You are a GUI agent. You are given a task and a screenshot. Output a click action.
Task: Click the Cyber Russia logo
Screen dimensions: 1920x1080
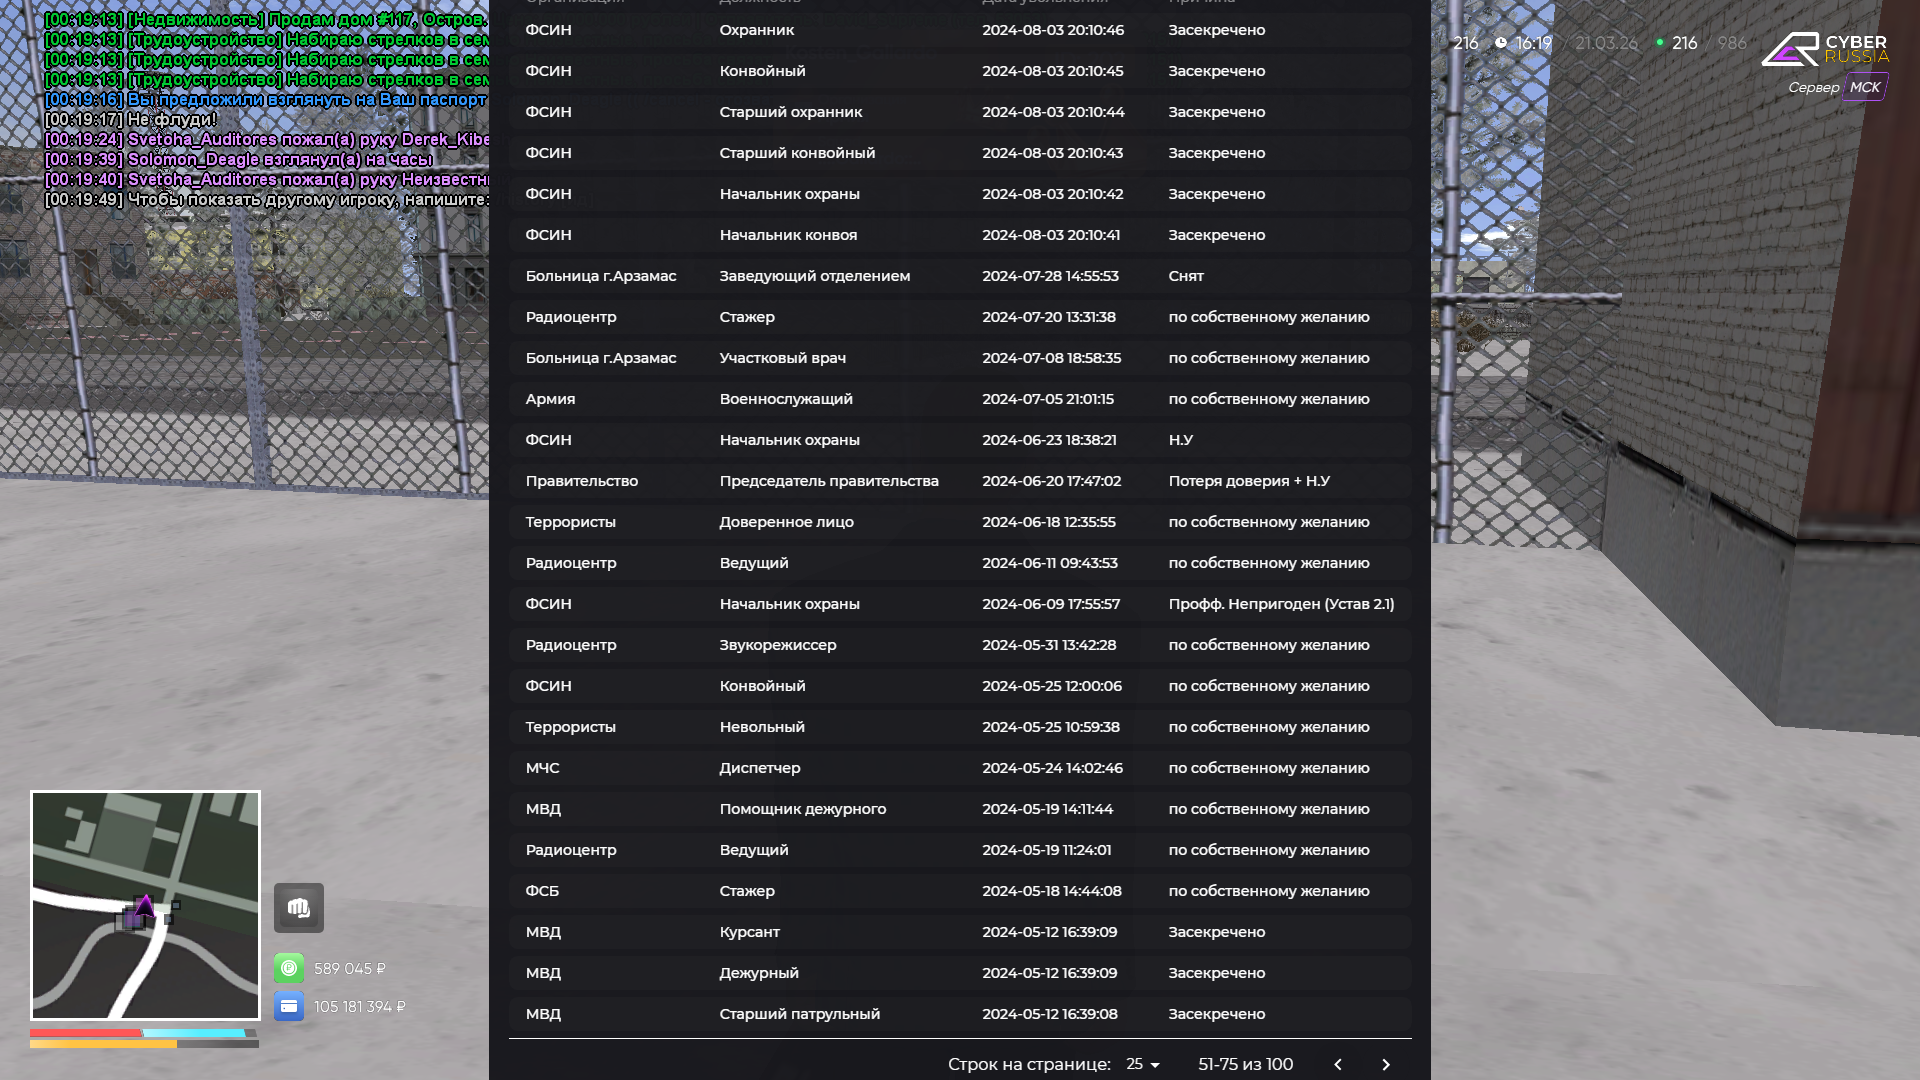[1824, 49]
